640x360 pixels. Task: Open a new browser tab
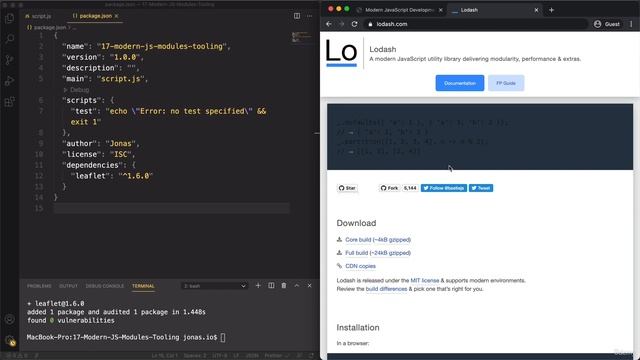click(551, 10)
